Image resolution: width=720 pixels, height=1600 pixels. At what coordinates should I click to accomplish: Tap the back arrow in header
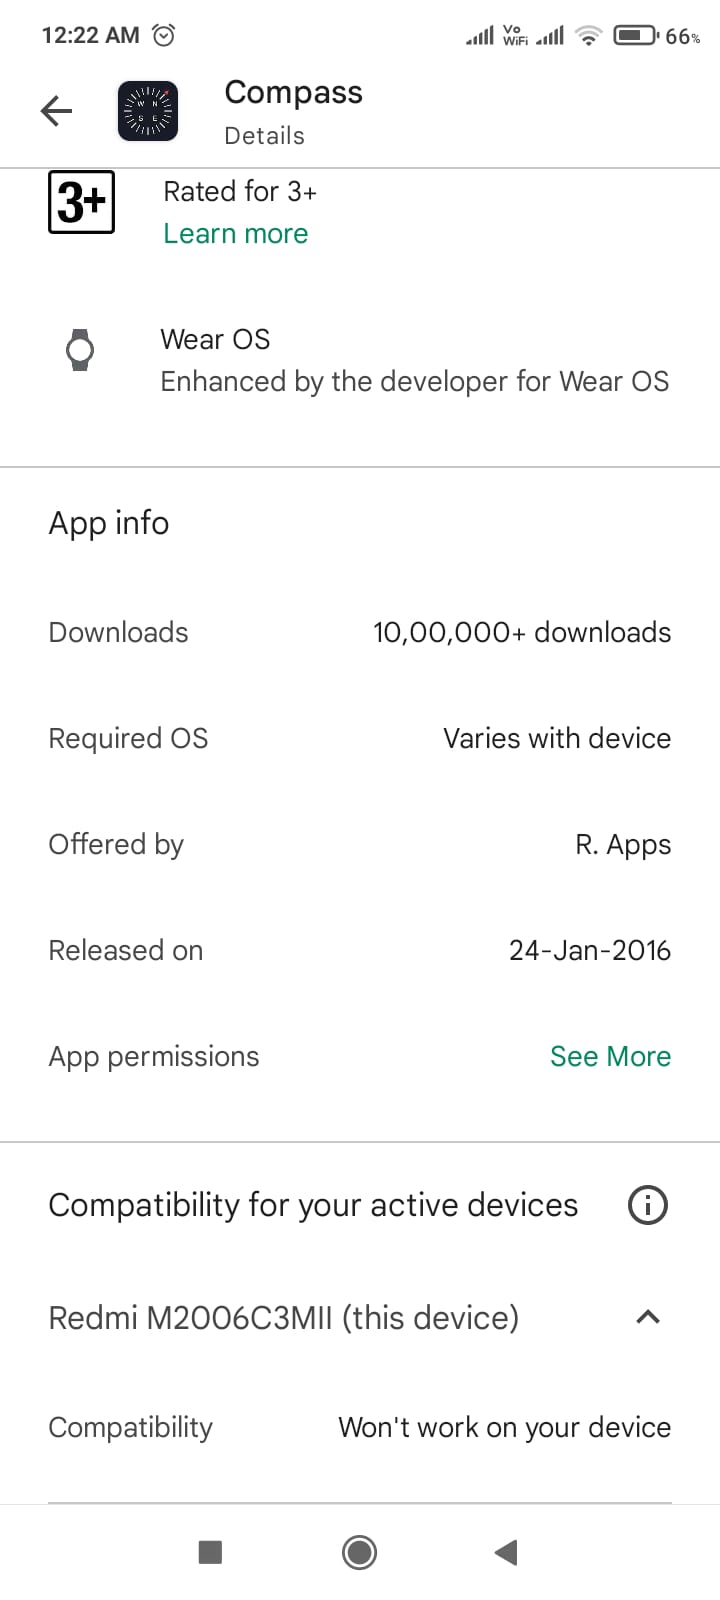[x=57, y=111]
